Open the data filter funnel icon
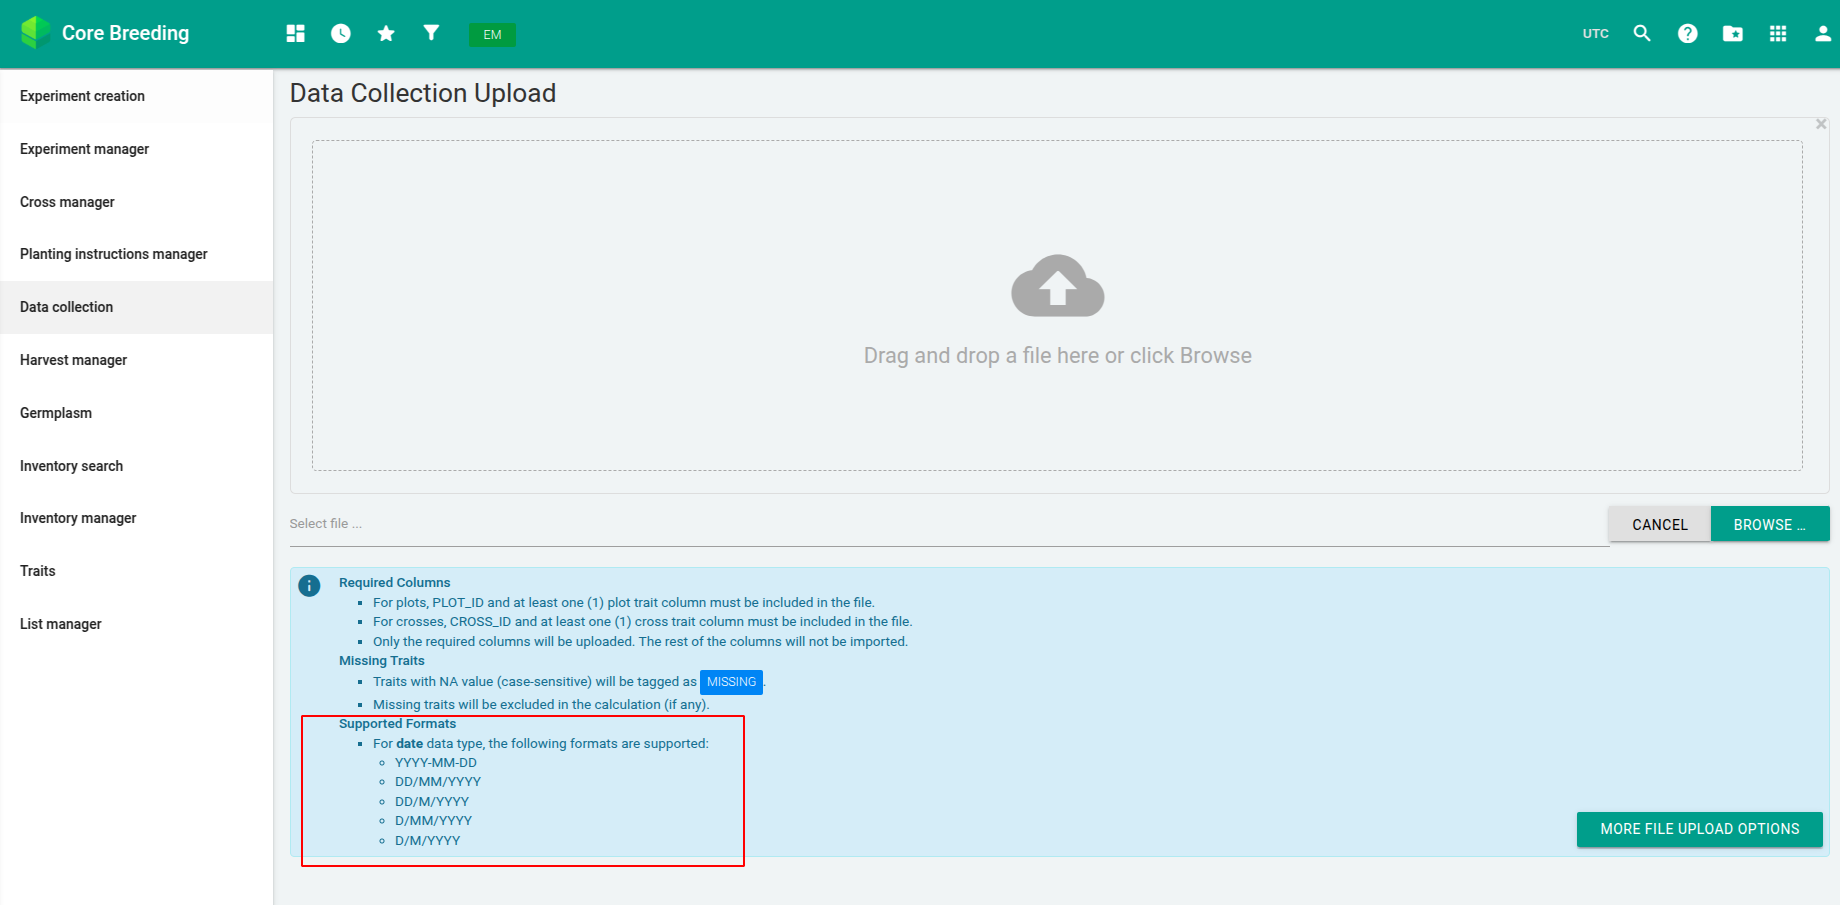Image resolution: width=1840 pixels, height=905 pixels. point(431,33)
